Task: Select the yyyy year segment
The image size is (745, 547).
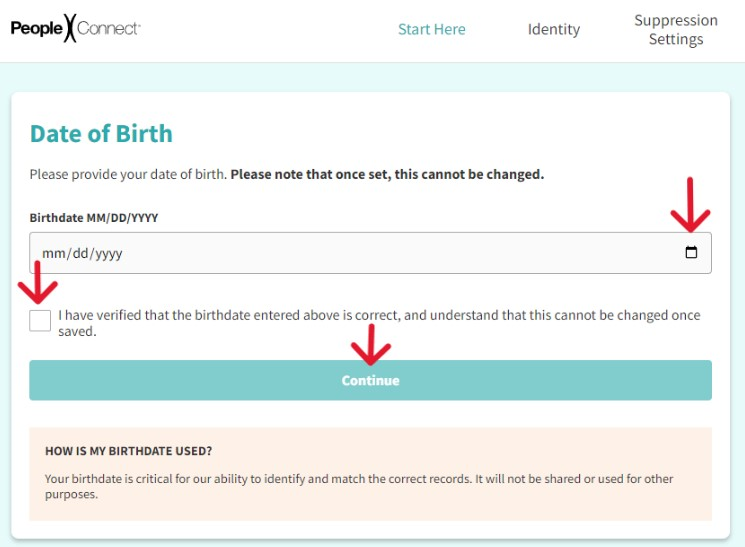Action: (109, 254)
